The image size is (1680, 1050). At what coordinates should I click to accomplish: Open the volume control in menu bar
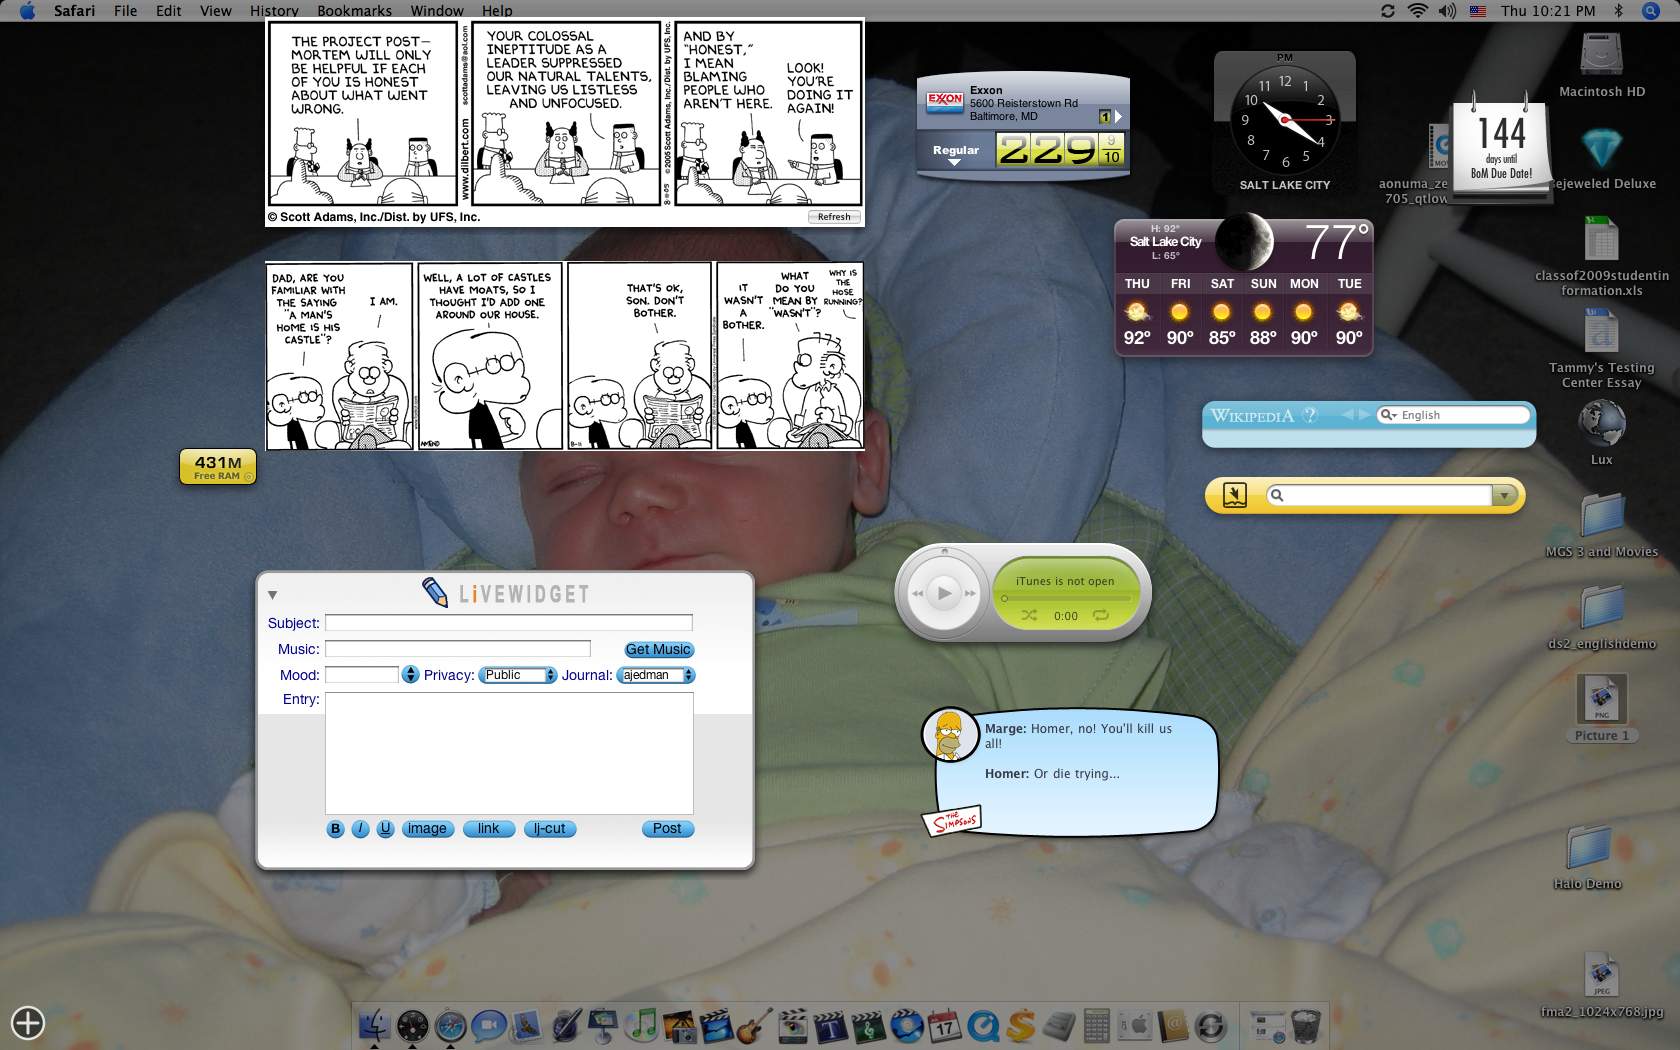(x=1447, y=11)
